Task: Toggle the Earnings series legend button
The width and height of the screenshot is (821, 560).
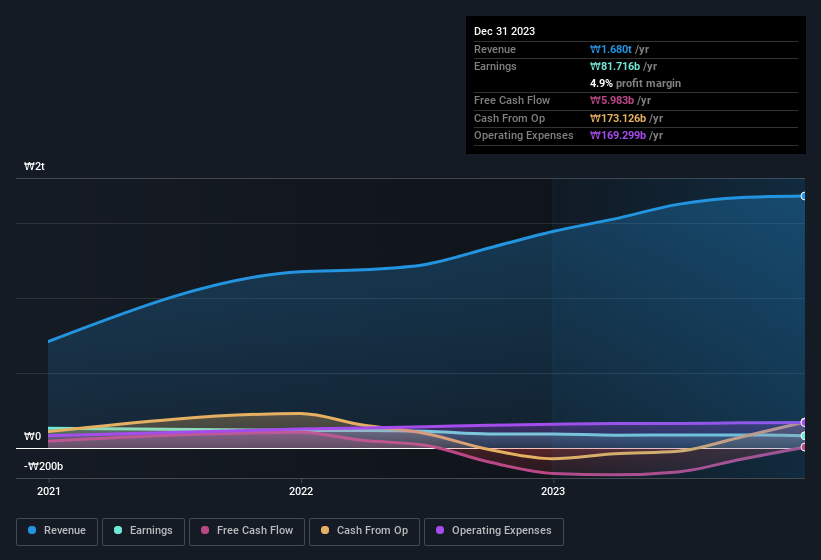Action: [143, 531]
